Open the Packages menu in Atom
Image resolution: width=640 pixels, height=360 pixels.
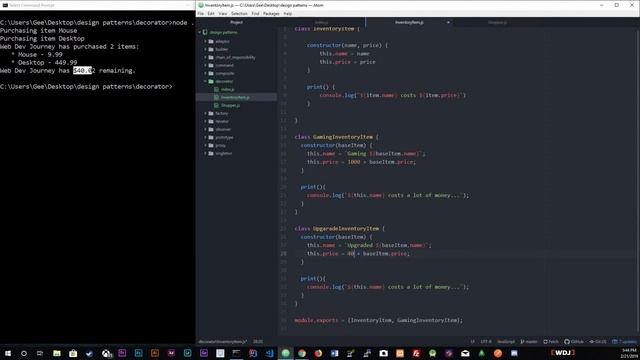pyautogui.click(x=271, y=13)
